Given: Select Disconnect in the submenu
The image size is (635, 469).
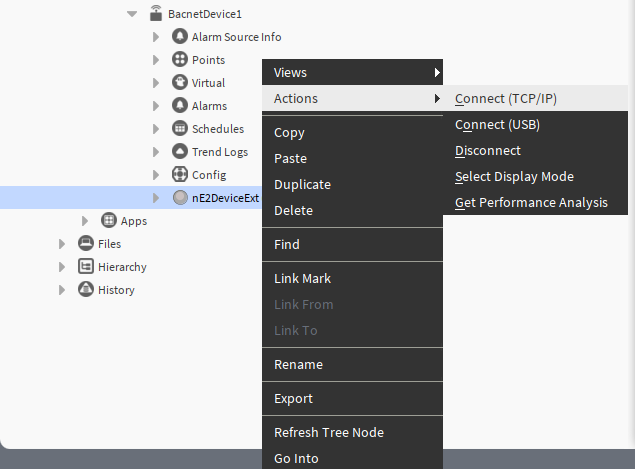Looking at the screenshot, I should click(488, 151).
